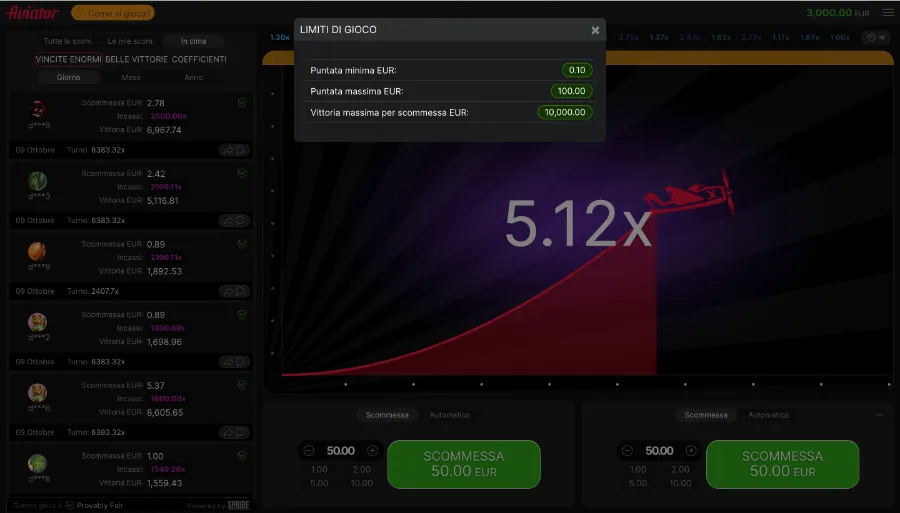Click share/chat icon on first 6383.32x round
Image resolution: width=900 pixels, height=513 pixels.
tap(234, 150)
